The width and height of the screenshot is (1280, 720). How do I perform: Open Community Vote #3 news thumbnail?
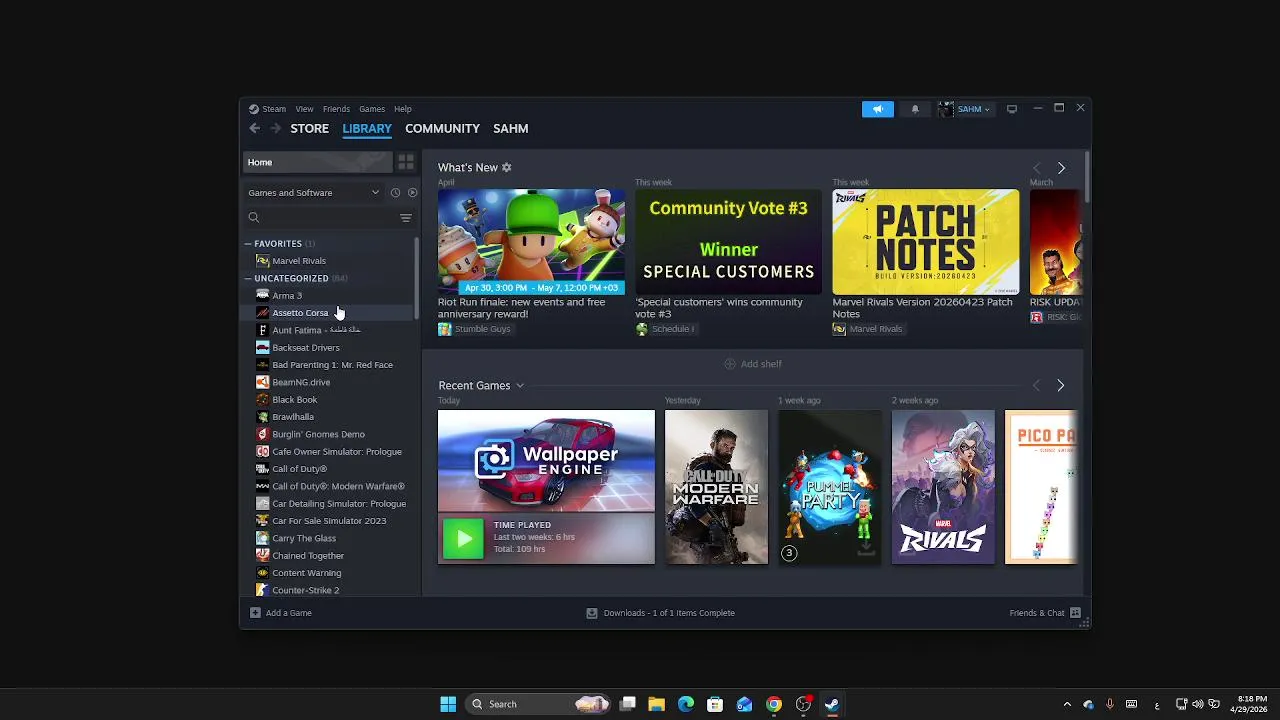(x=728, y=242)
